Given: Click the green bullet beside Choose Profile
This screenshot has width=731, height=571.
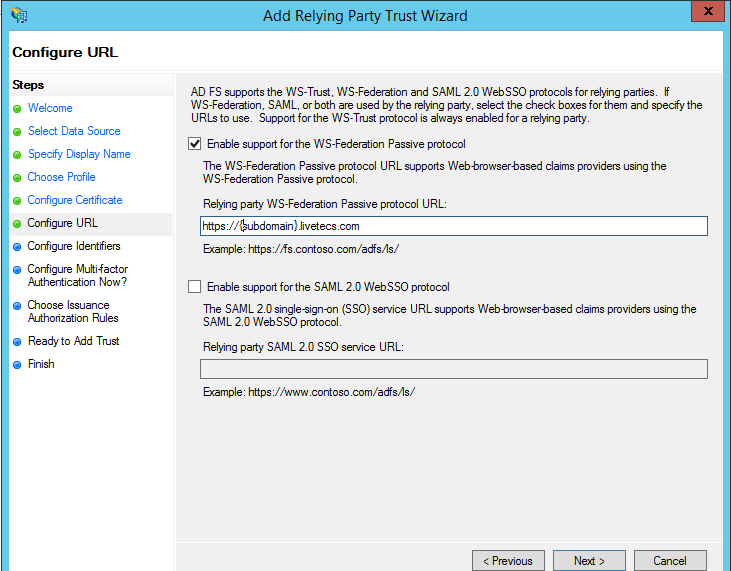Looking at the screenshot, I should click(17, 178).
